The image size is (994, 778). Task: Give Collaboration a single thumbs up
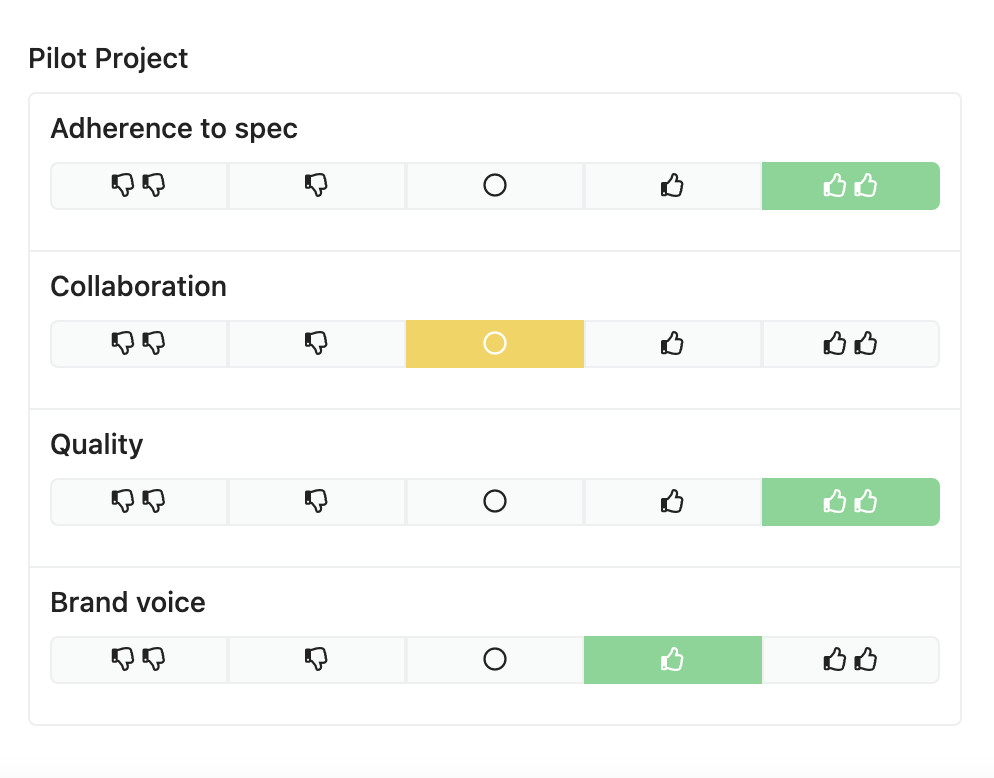pyautogui.click(x=673, y=344)
